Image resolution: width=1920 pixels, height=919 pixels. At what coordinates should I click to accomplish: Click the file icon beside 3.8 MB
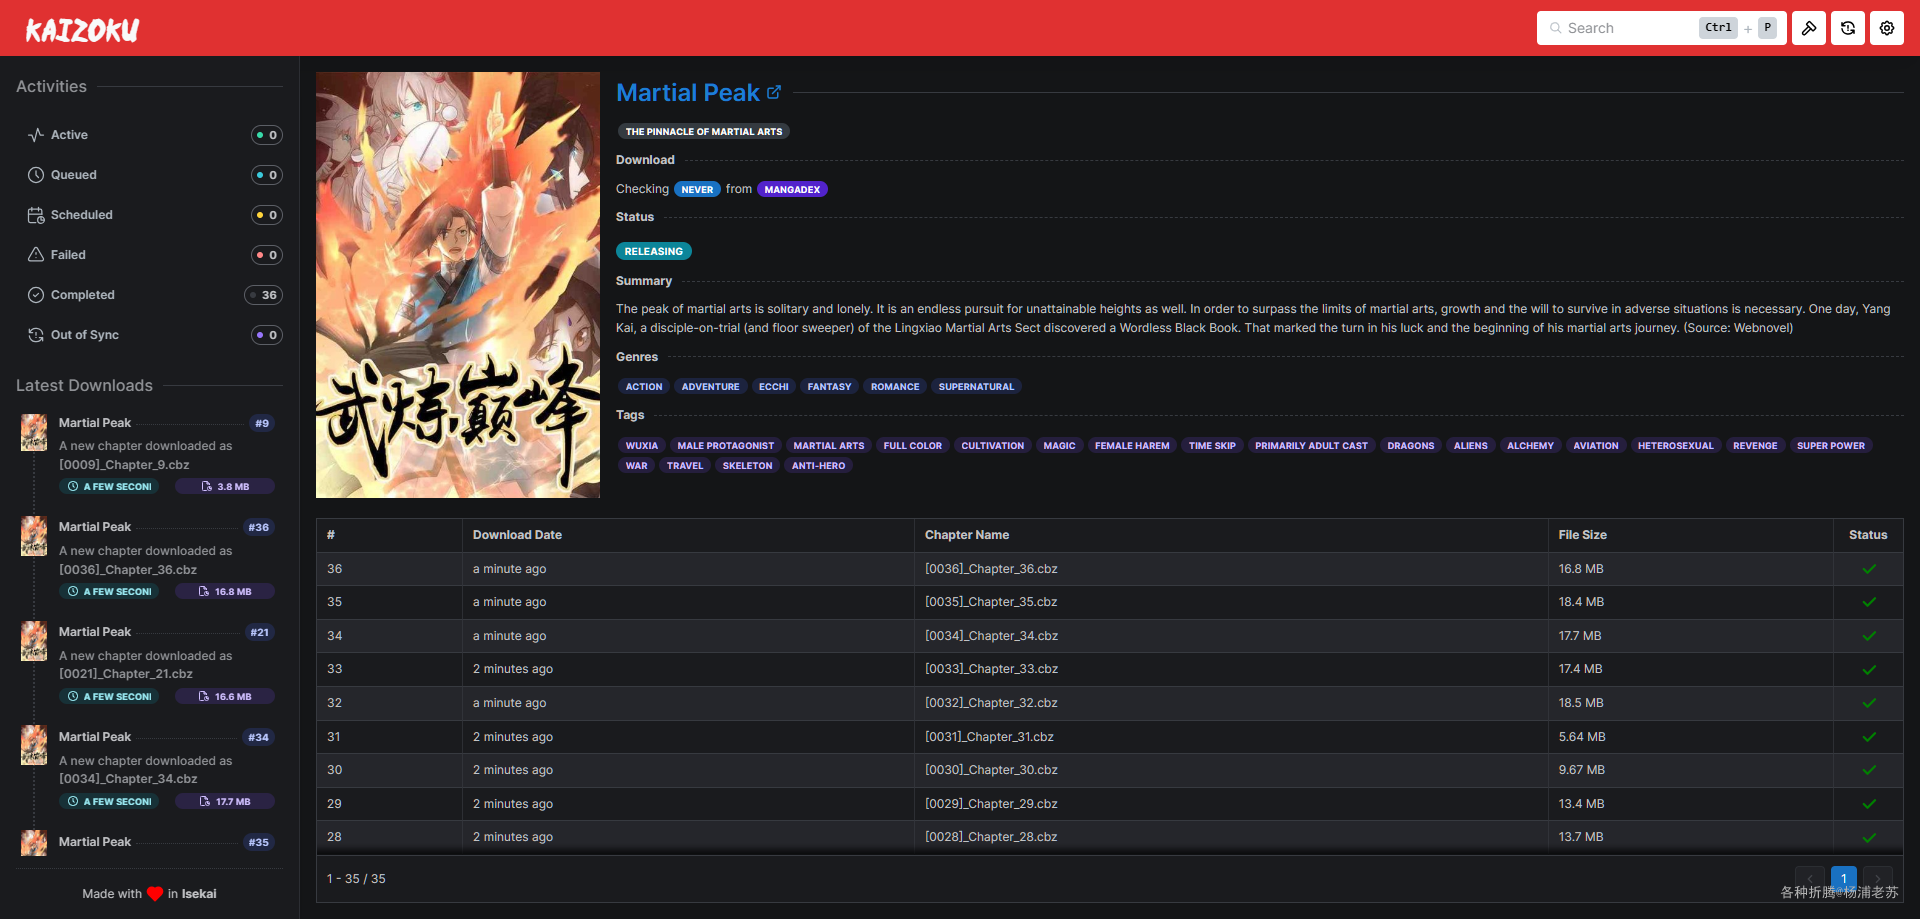click(x=207, y=487)
